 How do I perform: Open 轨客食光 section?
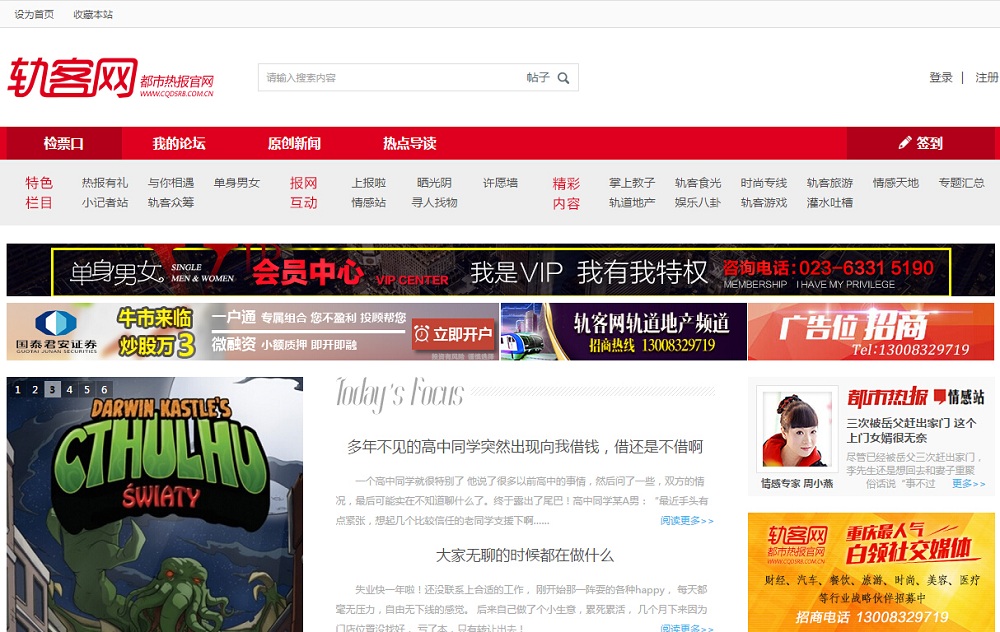point(698,183)
